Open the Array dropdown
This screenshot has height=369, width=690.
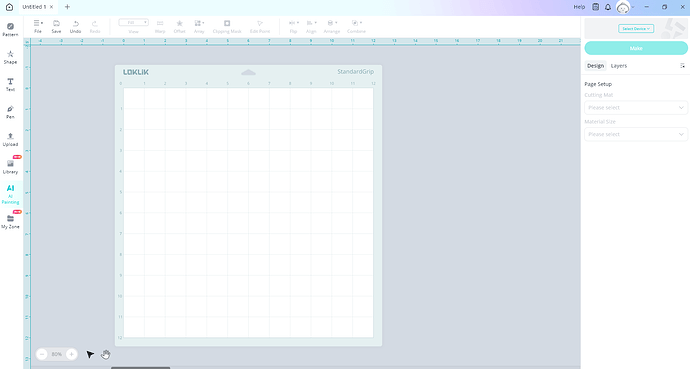199,26
